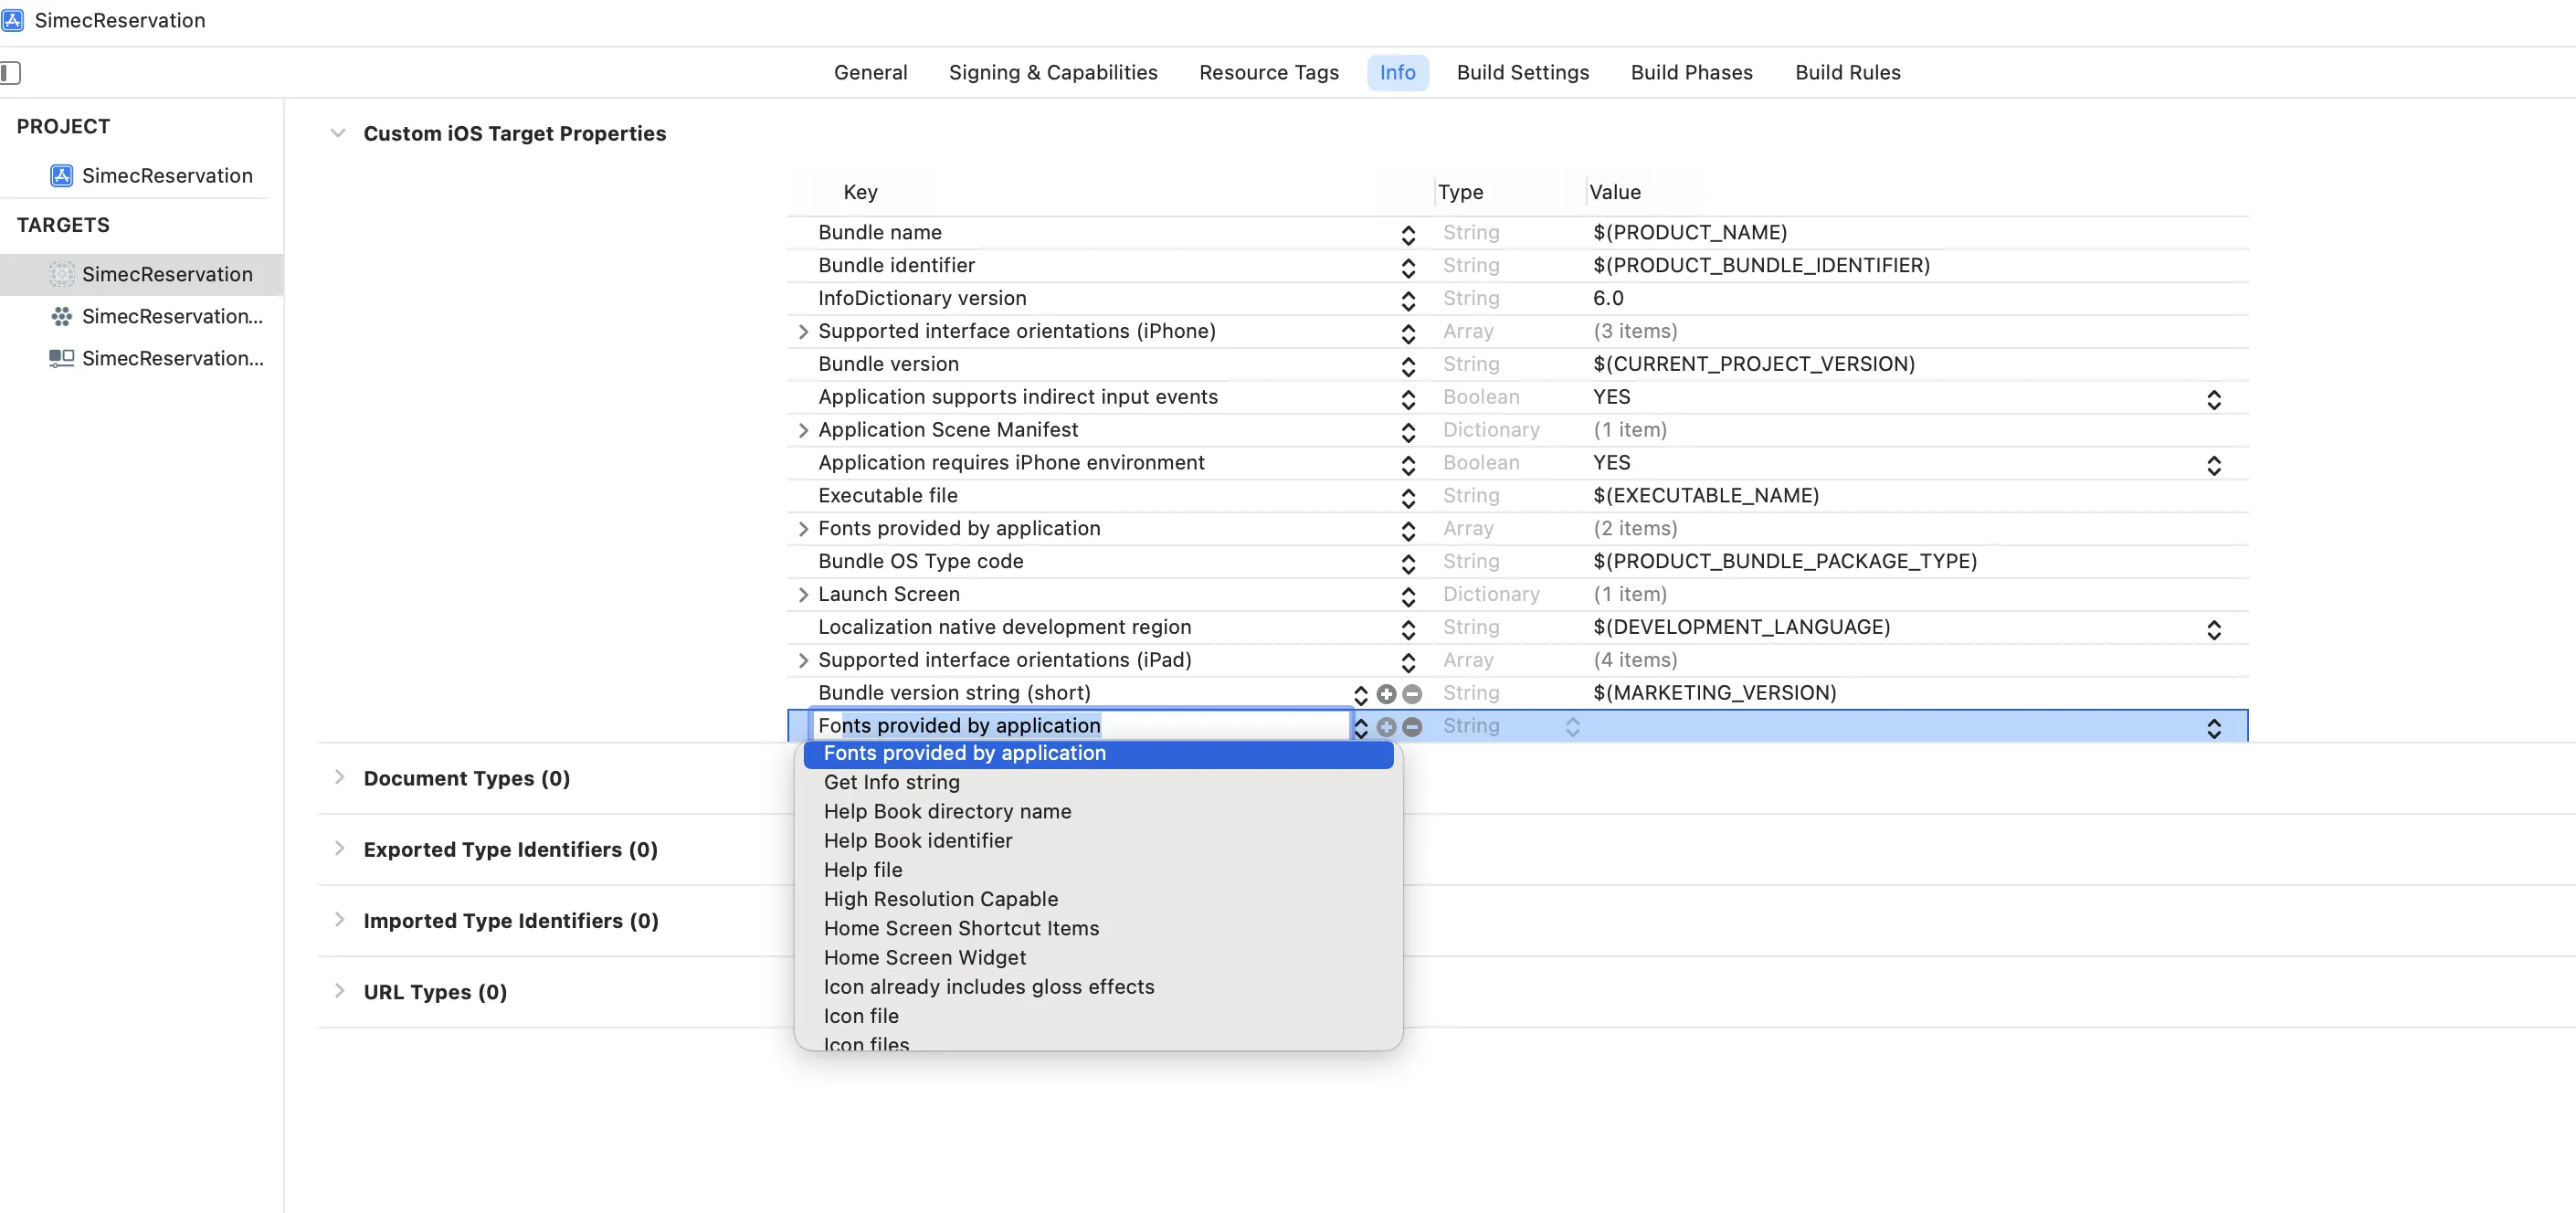The width and height of the screenshot is (2576, 1213).
Task: Collapse the Custom iOS Target Properties section
Action: (338, 134)
